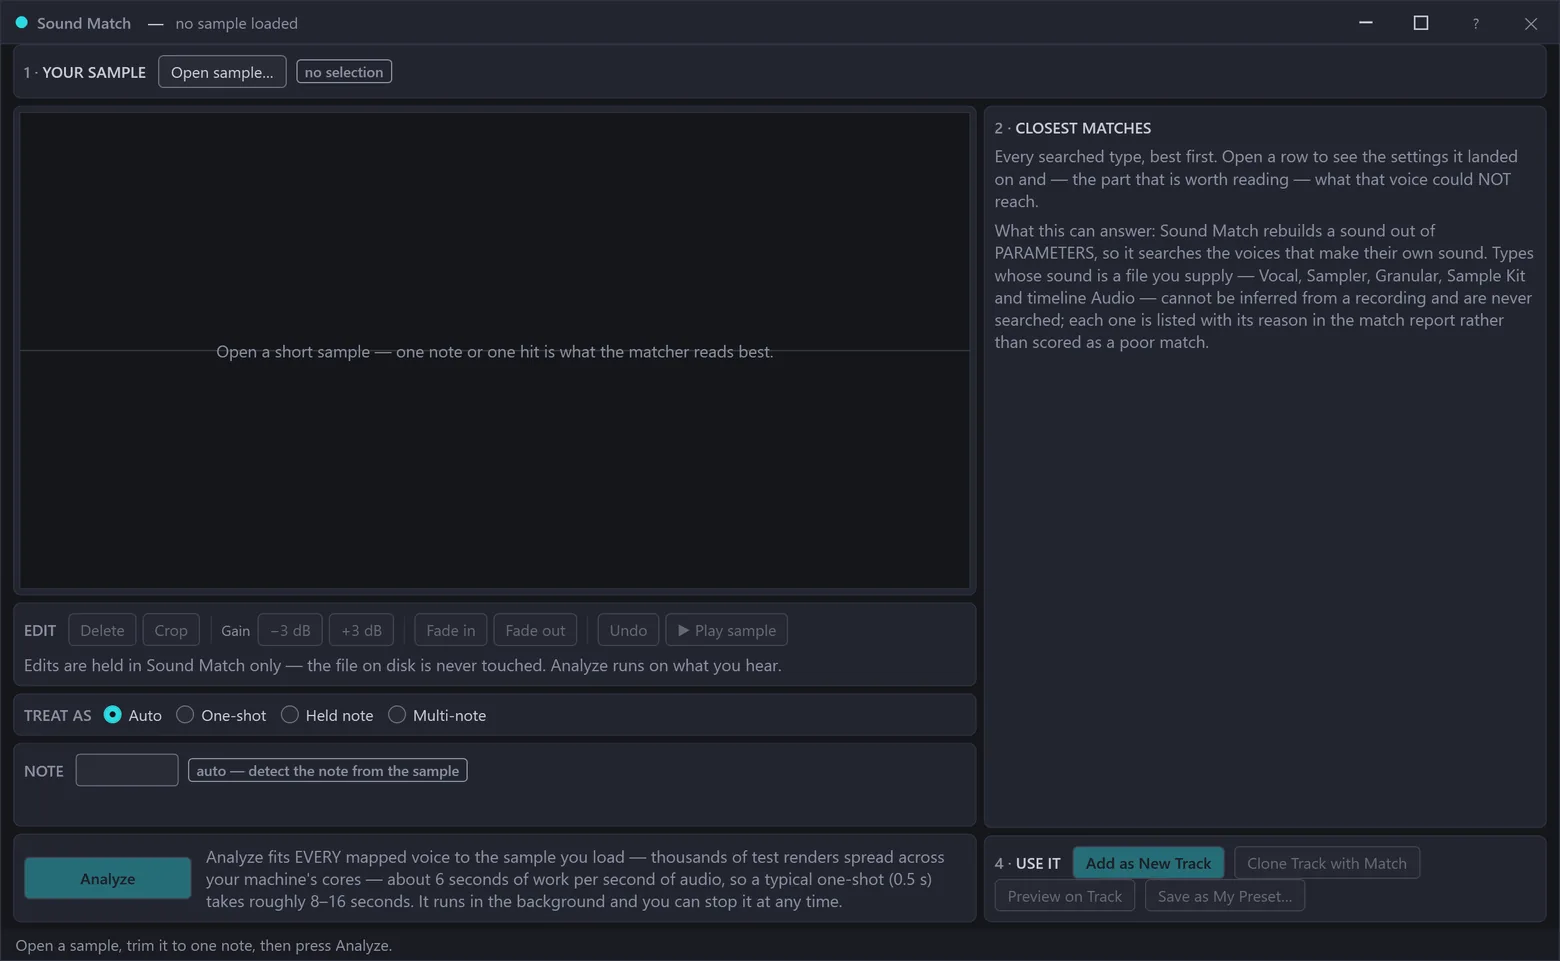
Task: Apply Fade out to sample
Action: [535, 630]
